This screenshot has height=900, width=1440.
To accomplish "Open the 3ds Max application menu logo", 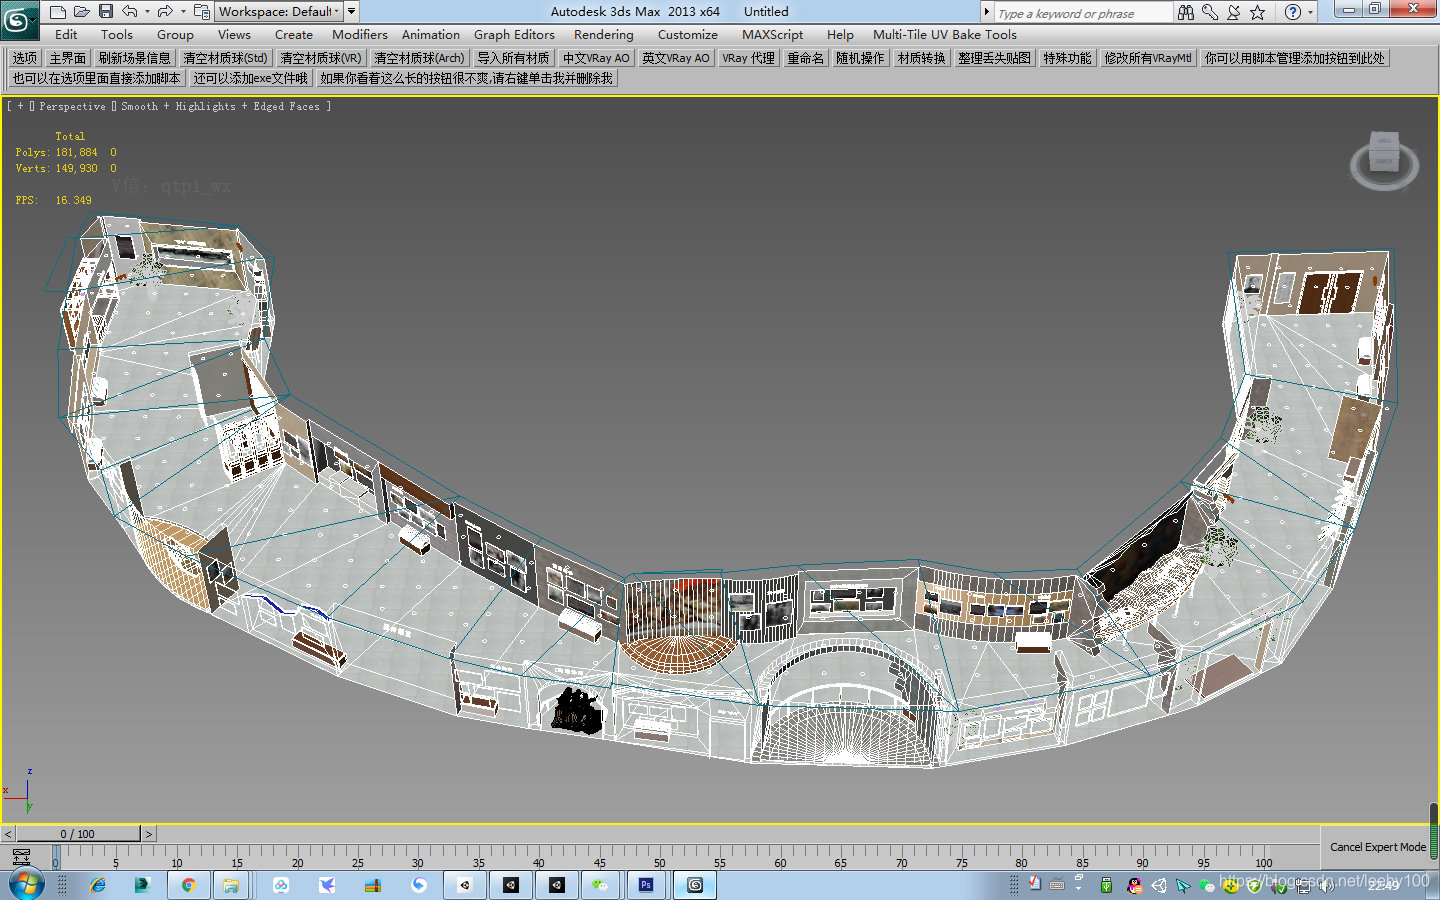I will tap(18, 12).
